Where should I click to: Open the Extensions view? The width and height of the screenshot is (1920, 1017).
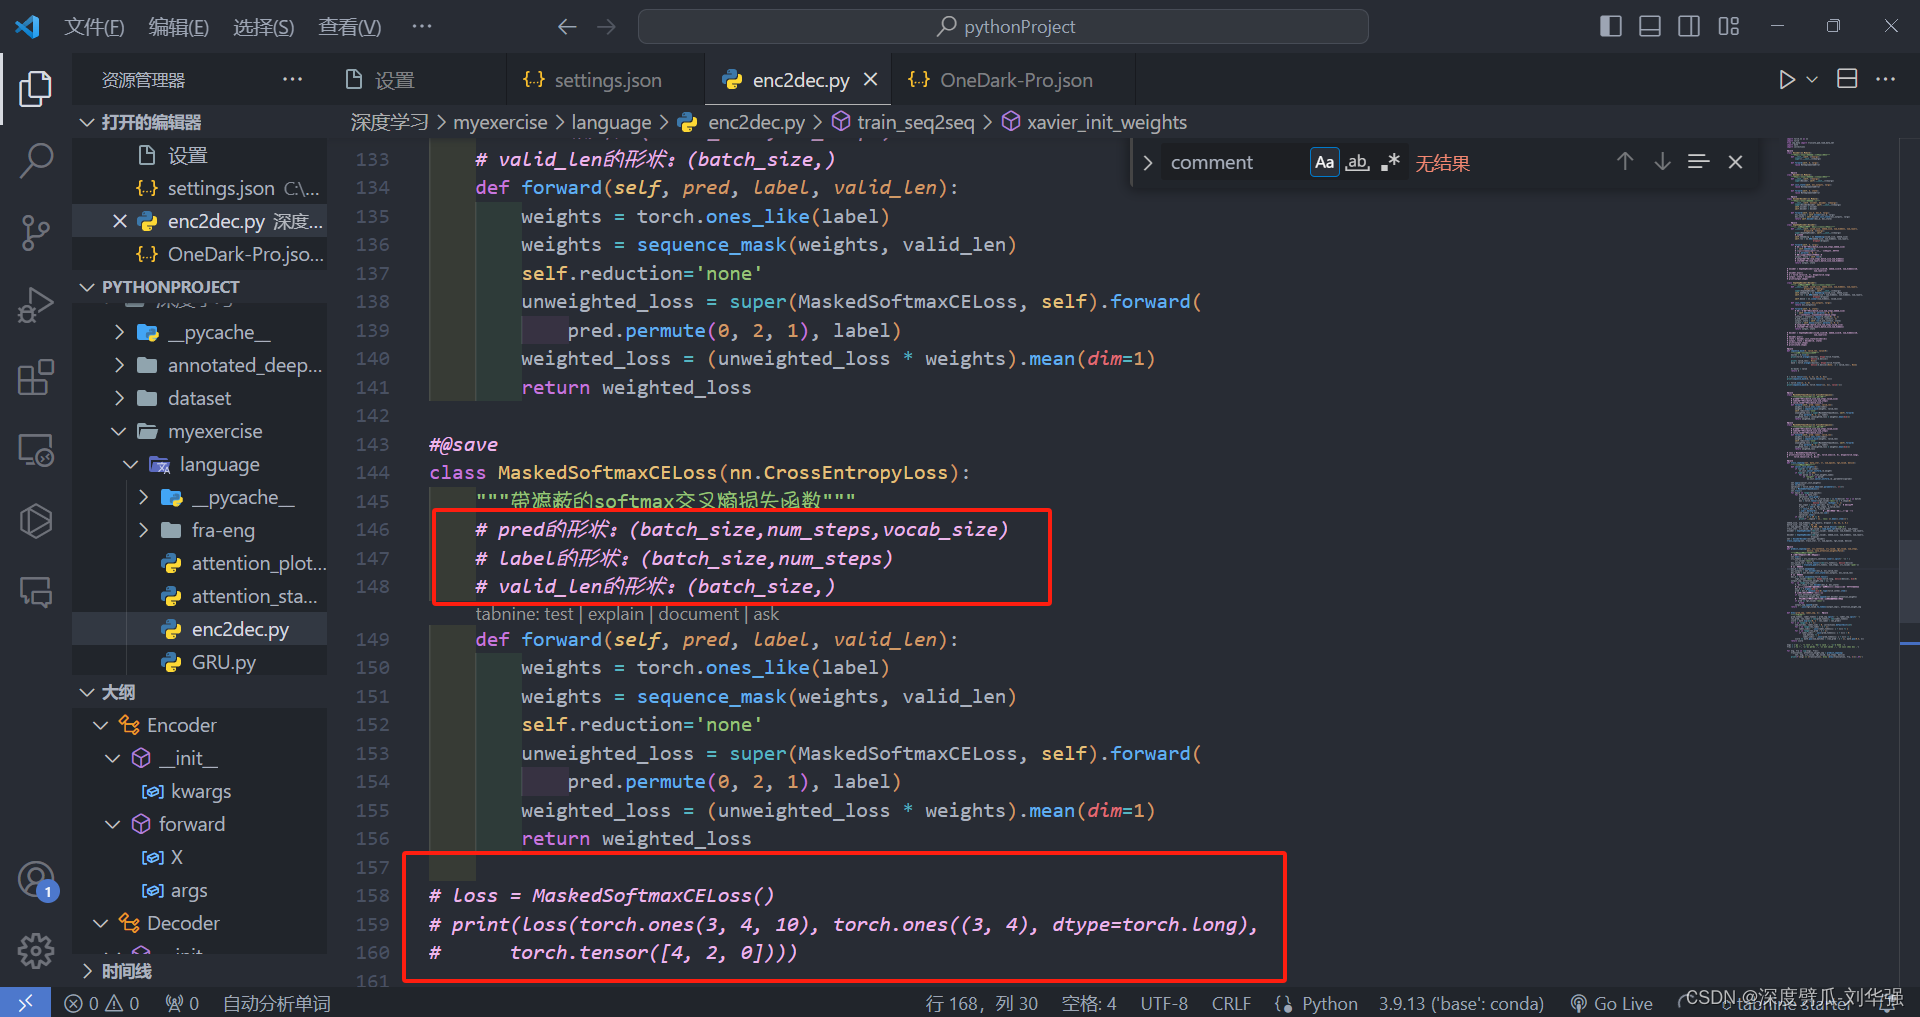tap(36, 377)
